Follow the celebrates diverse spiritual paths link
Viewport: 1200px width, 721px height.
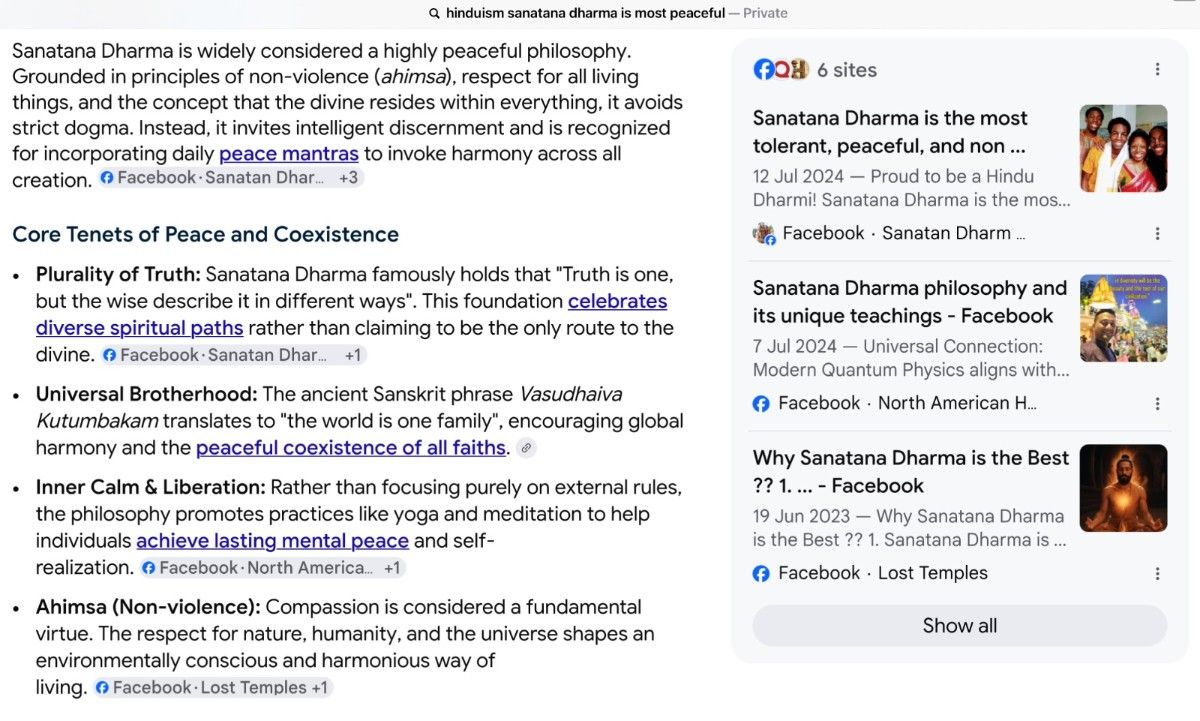351,315
